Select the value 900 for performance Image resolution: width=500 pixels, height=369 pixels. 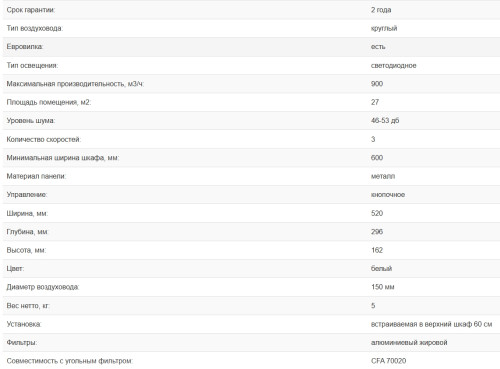(x=377, y=84)
